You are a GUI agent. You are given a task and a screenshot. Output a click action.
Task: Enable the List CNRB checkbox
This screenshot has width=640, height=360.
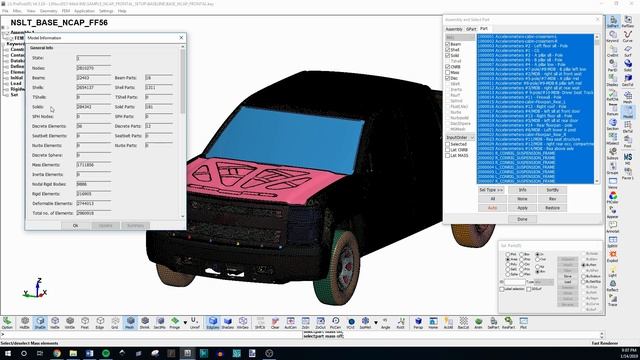click(x=447, y=150)
